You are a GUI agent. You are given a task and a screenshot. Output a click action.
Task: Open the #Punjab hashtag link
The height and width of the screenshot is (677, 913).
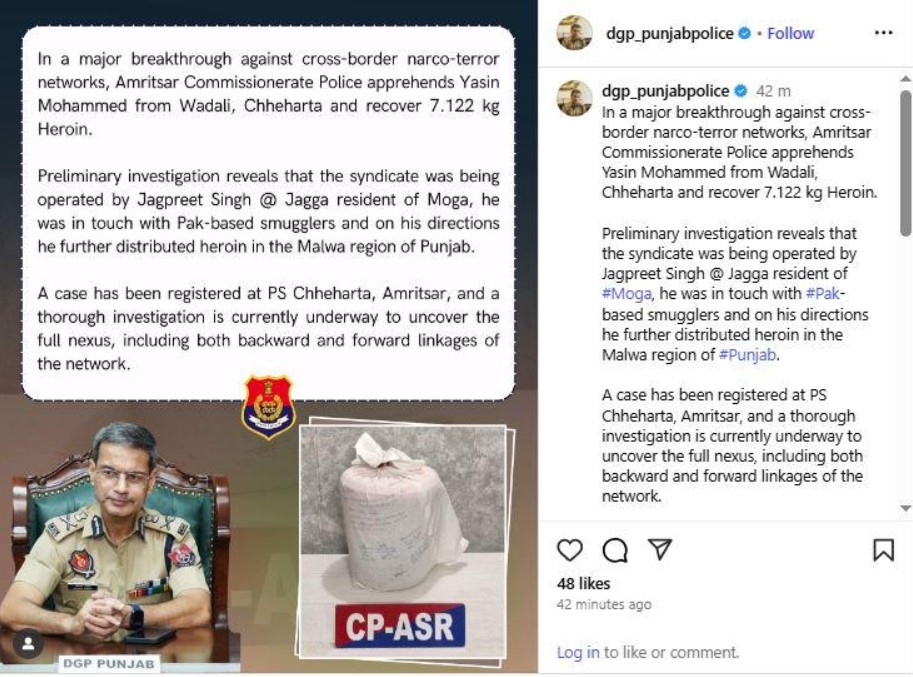pos(747,355)
